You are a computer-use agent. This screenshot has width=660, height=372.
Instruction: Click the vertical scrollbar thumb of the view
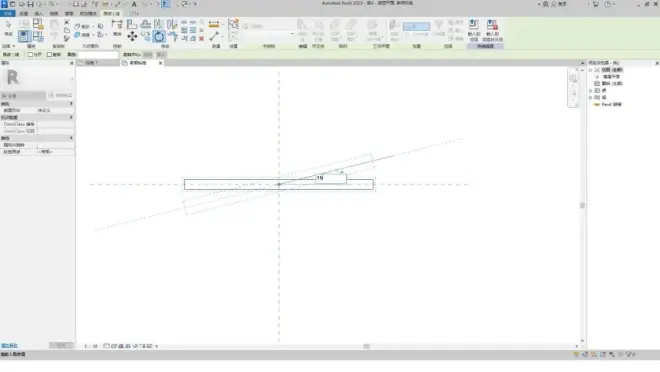(x=583, y=205)
